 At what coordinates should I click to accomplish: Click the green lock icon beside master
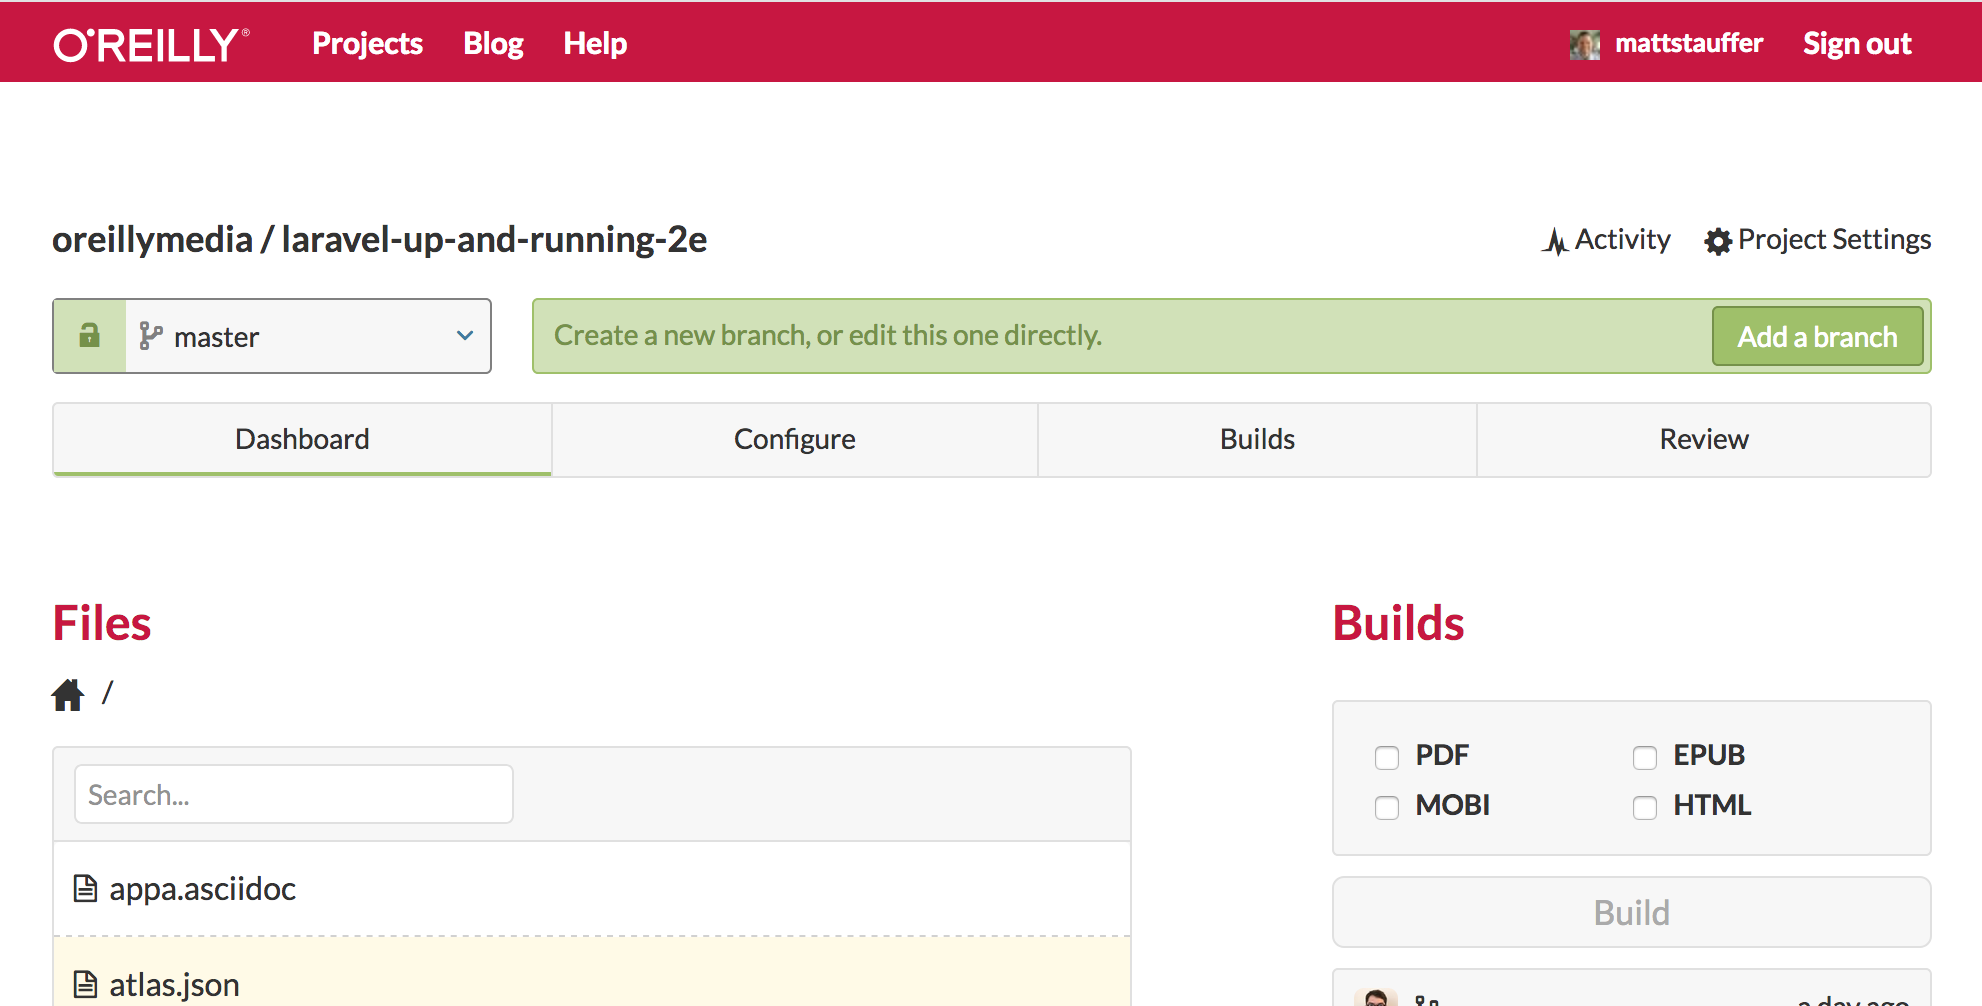90,335
